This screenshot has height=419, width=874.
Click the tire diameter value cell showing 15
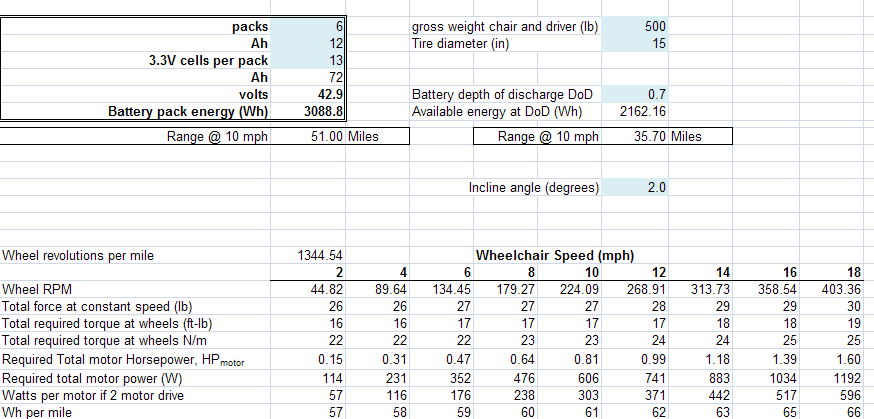[x=635, y=43]
